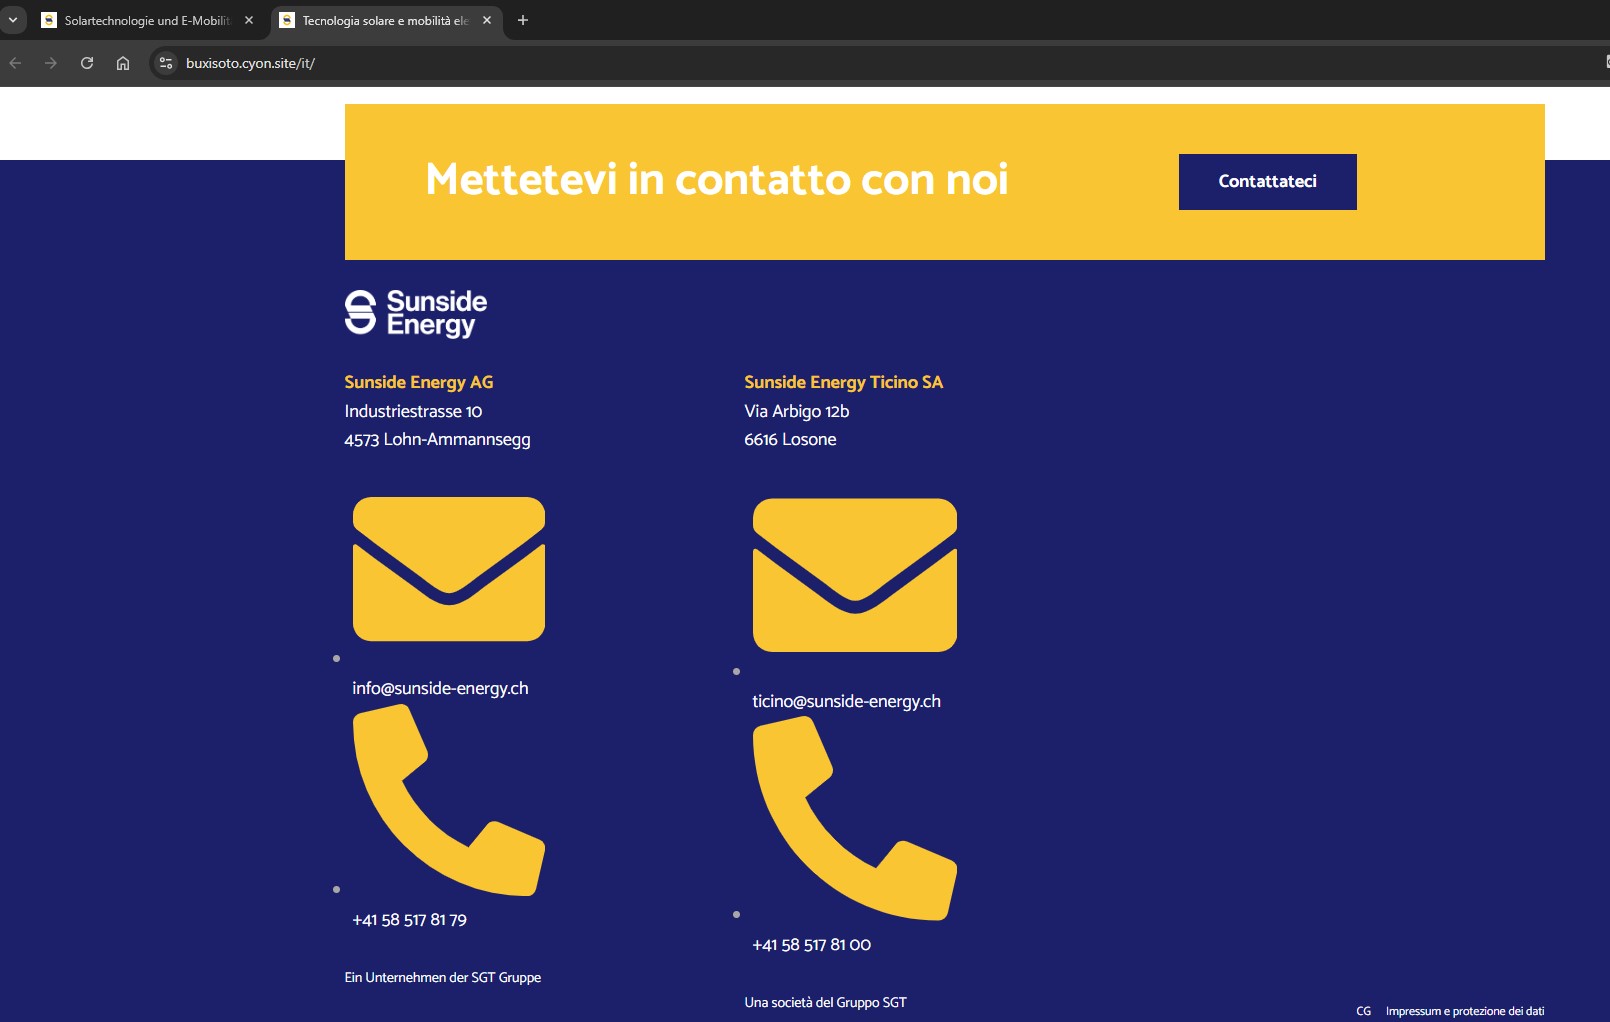The width and height of the screenshot is (1610, 1022).
Task: Click the Sunside Energy logo
Action: 416,314
